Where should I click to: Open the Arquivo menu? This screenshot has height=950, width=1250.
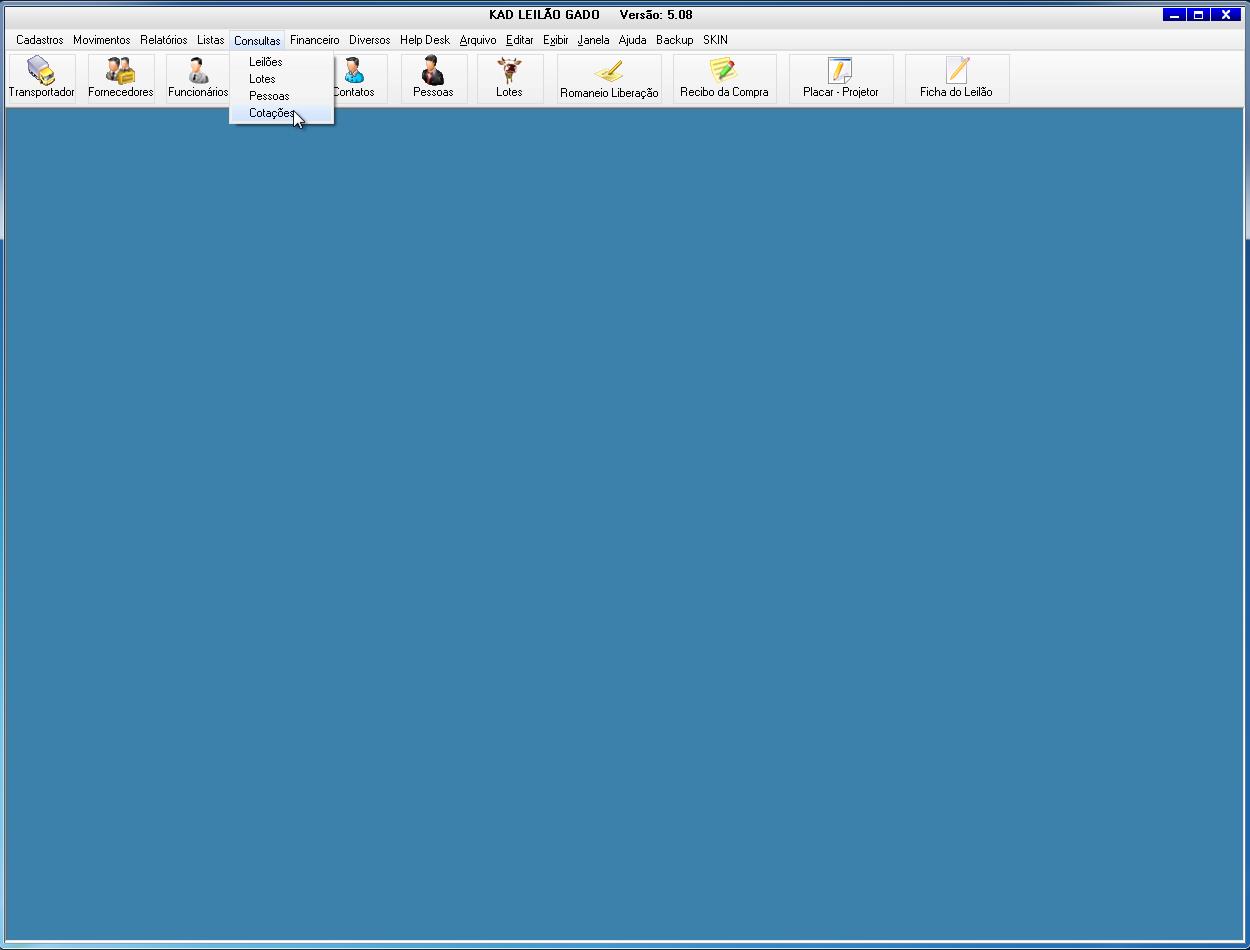coord(478,40)
